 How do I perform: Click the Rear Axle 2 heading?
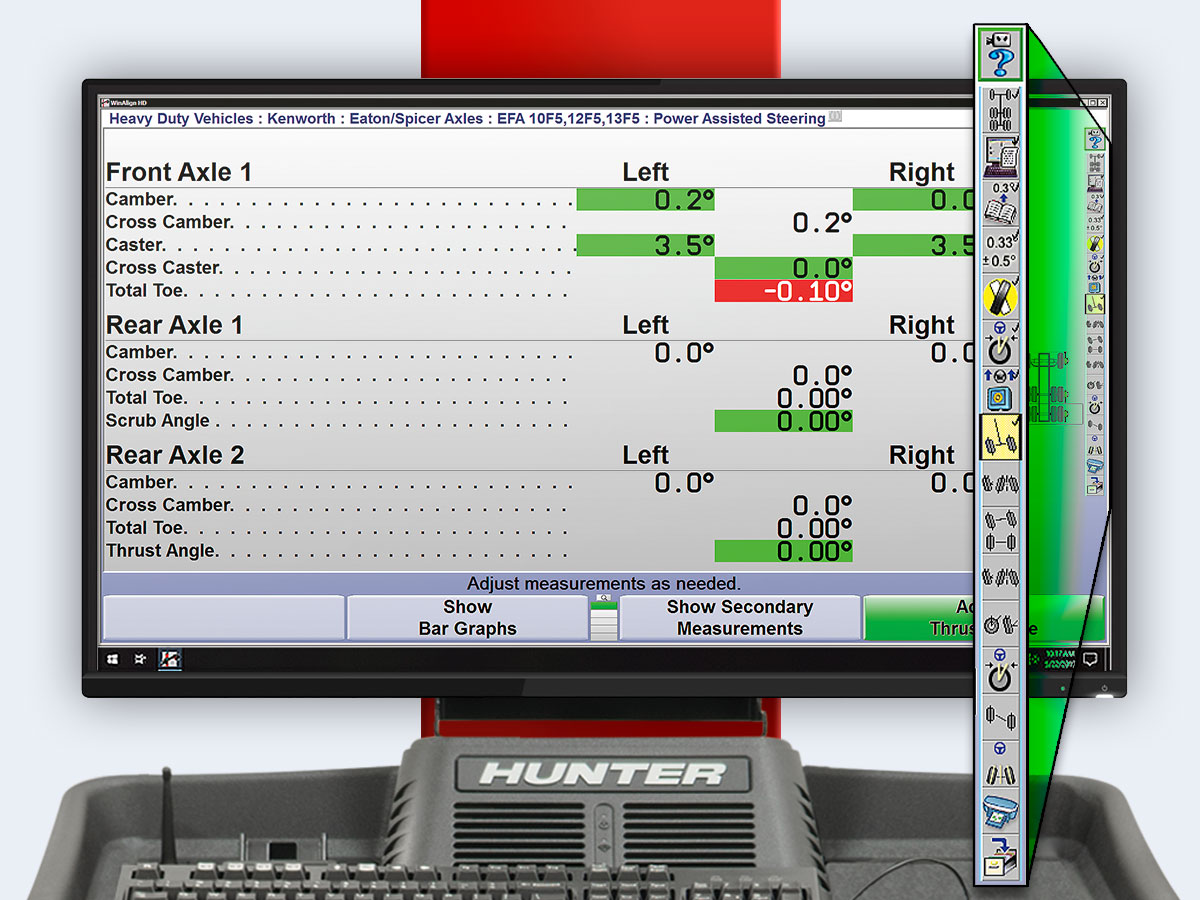pyautogui.click(x=175, y=455)
